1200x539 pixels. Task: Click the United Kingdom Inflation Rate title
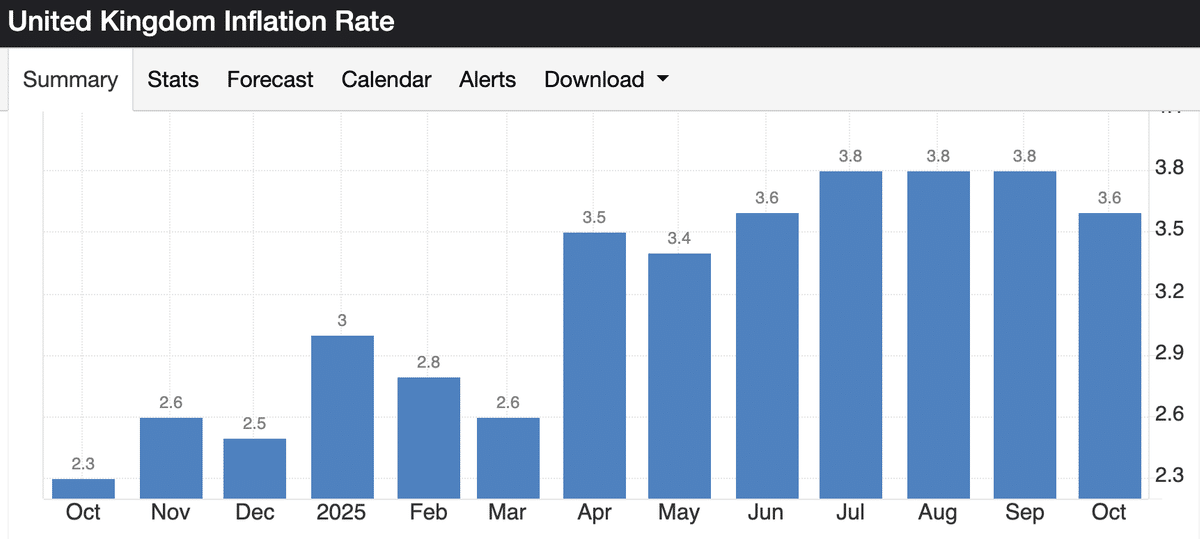(x=201, y=21)
